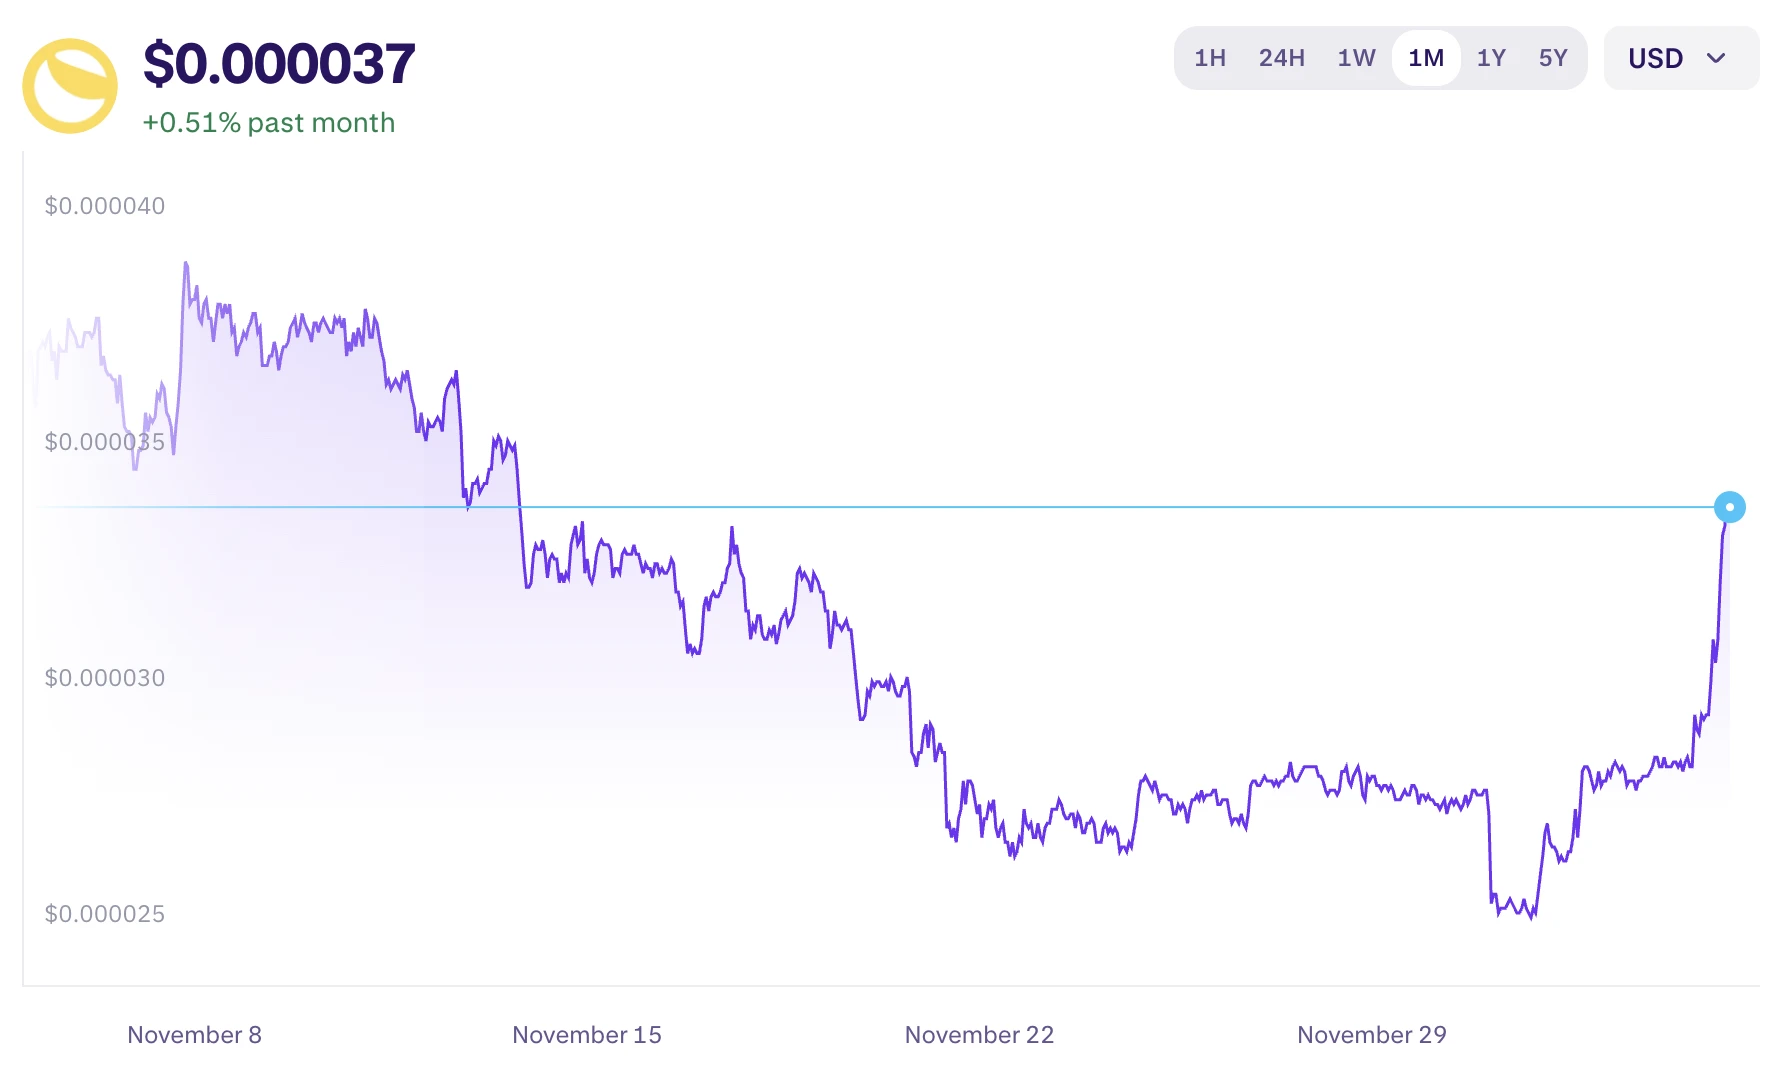1788x1080 pixels.
Task: Click the November 15 date label
Action: [587, 1035]
